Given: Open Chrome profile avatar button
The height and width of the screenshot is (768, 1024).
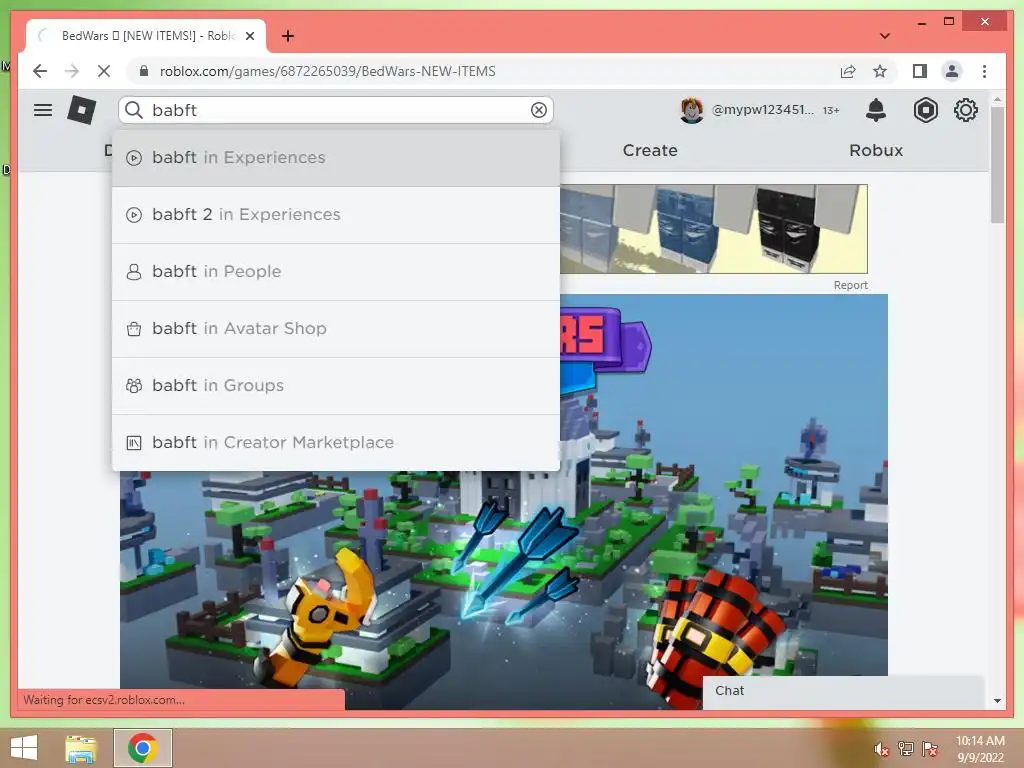Looking at the screenshot, I should [952, 71].
